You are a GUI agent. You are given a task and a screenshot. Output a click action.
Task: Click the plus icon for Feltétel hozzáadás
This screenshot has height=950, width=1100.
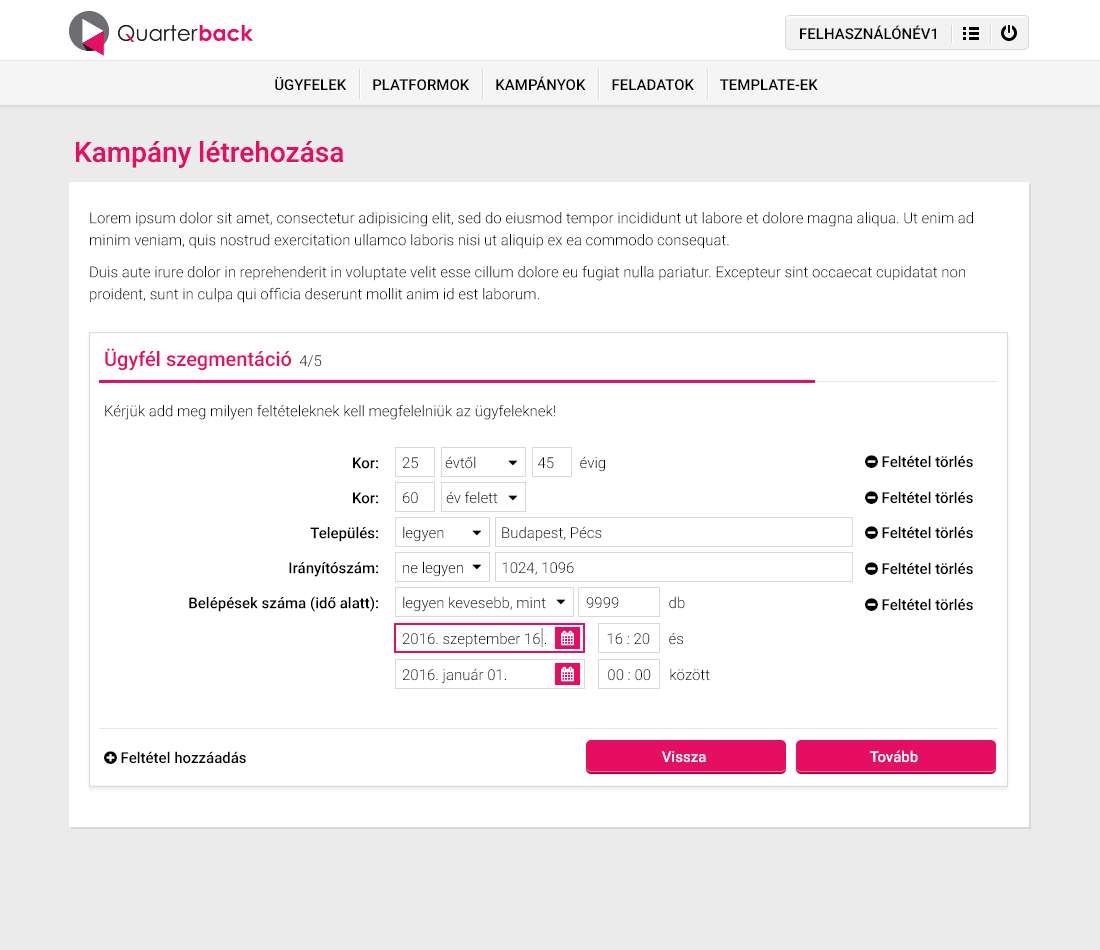point(110,758)
